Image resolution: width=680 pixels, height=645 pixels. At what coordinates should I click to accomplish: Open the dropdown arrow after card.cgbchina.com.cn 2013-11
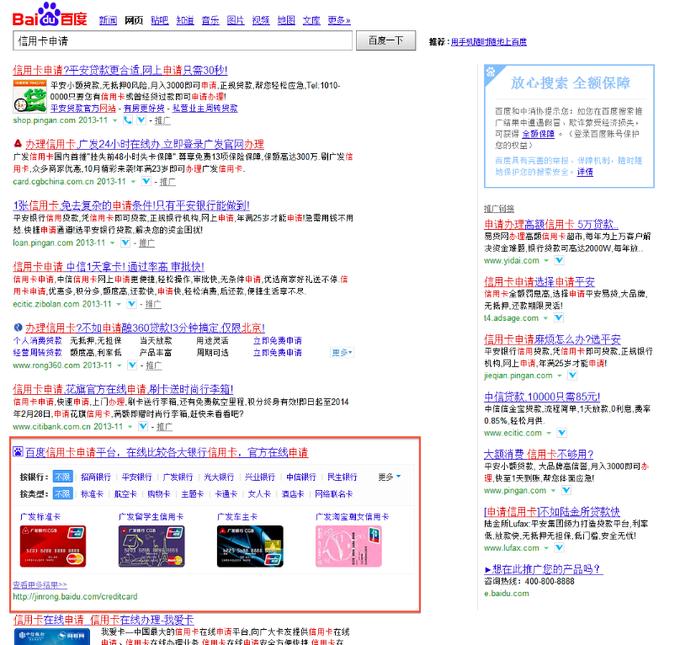click(133, 181)
